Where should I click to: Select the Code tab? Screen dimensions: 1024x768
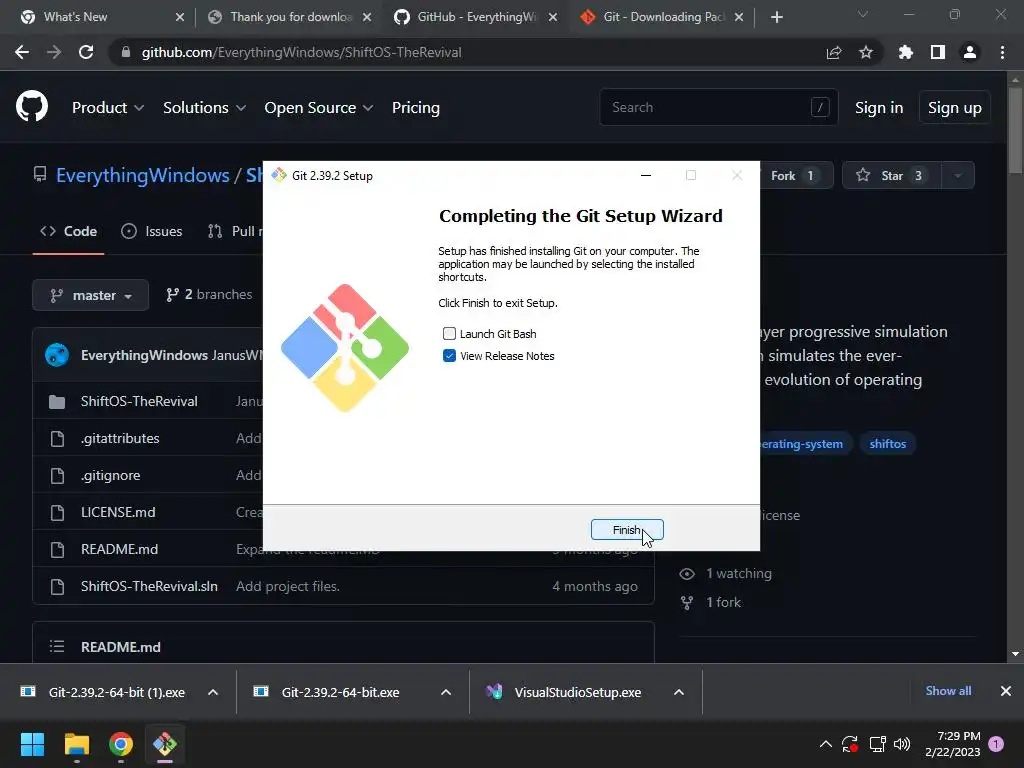click(x=69, y=231)
